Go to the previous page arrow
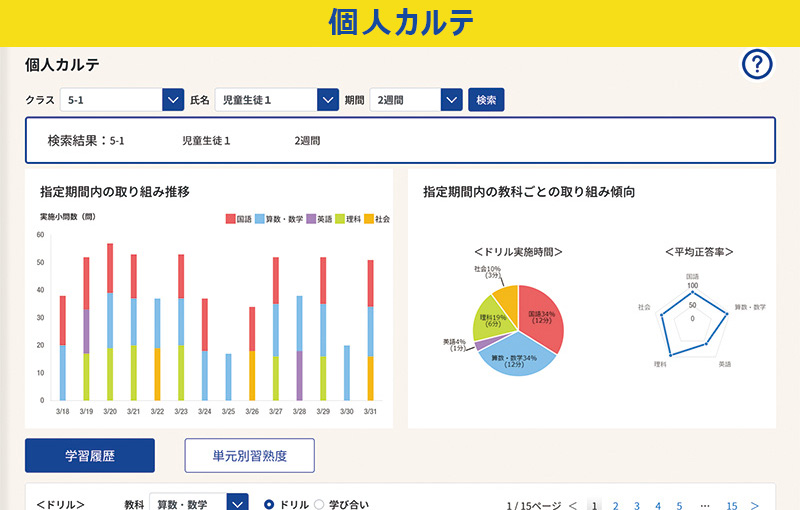800x510 pixels. coord(572,505)
